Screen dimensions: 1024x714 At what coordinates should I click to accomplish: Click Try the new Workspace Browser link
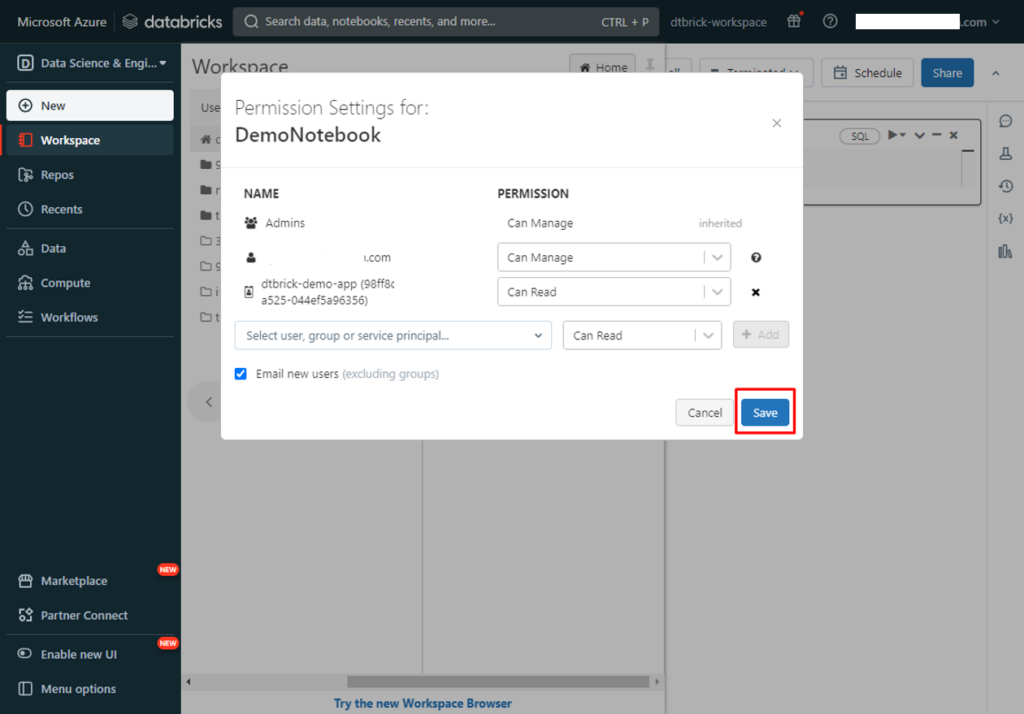(422, 703)
